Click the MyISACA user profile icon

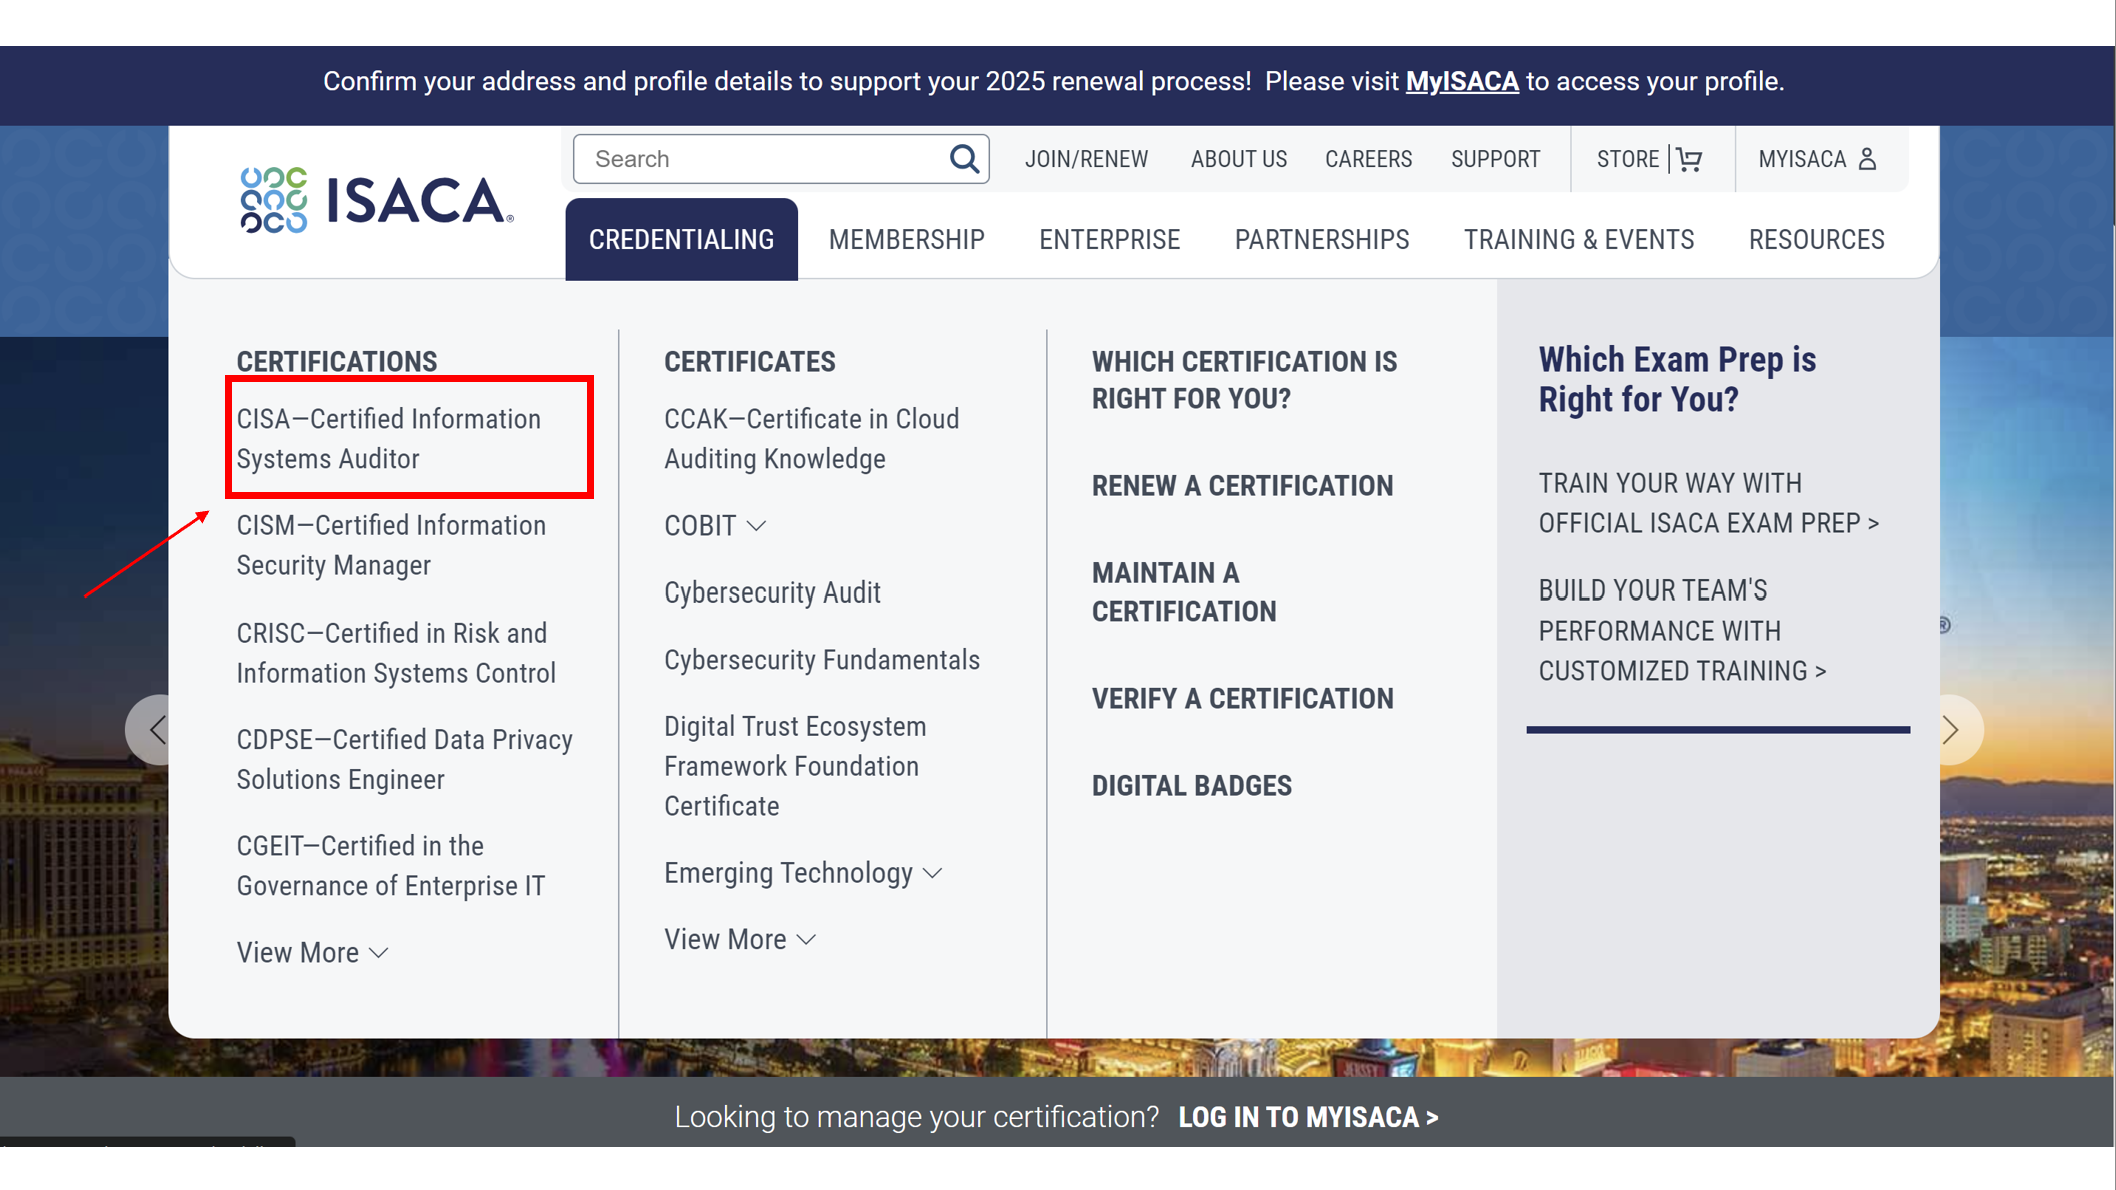point(1867,159)
